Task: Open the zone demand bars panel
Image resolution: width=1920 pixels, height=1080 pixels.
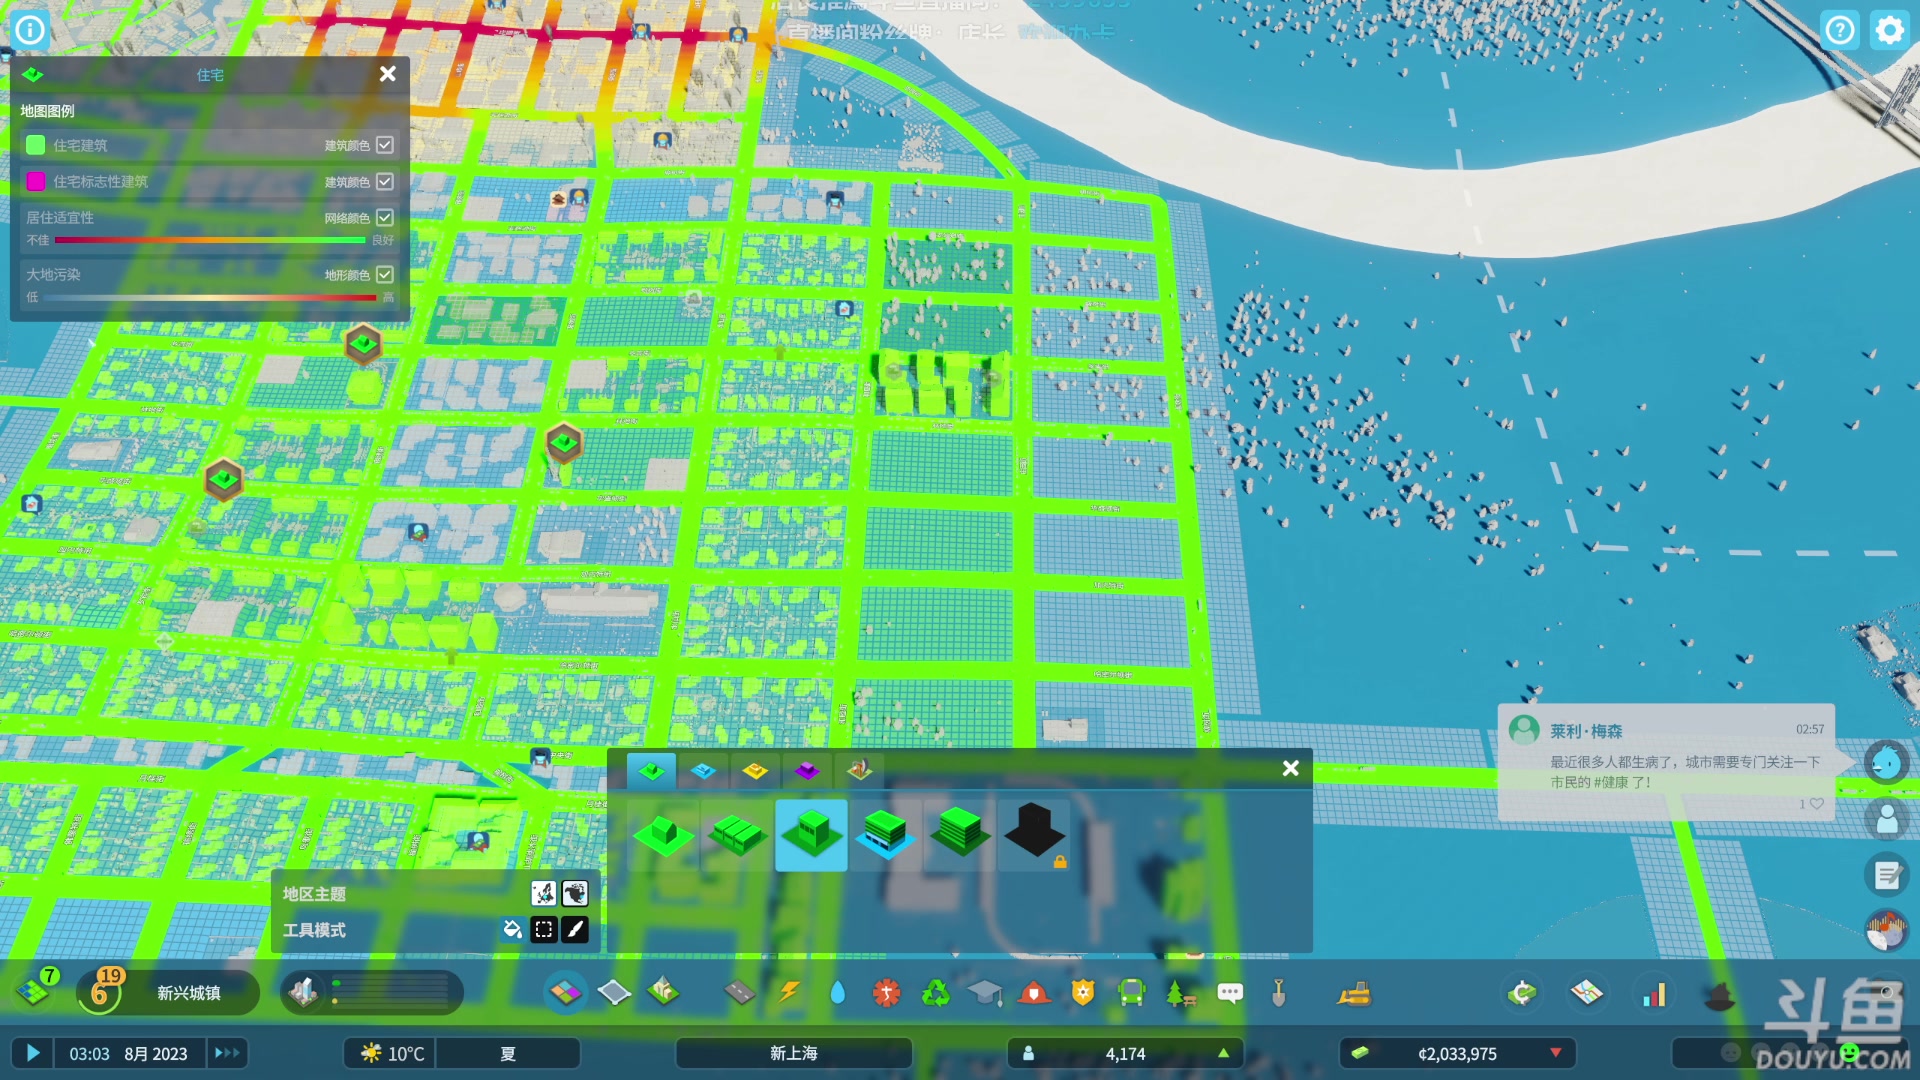Action: coord(372,992)
